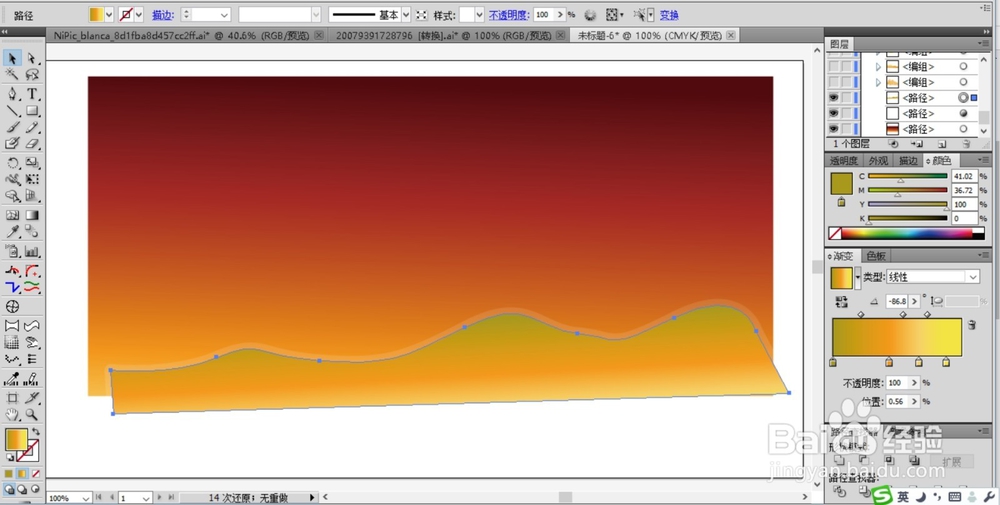Viewport: 1000px width, 505px height.
Task: Click create new layer icon in Layers panel
Action: (x=942, y=145)
